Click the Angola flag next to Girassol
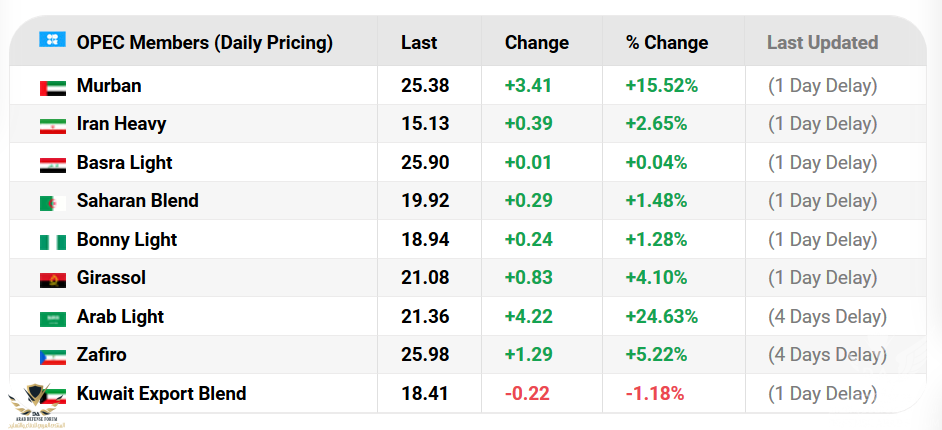Image resolution: width=942 pixels, height=430 pixels. coord(52,279)
